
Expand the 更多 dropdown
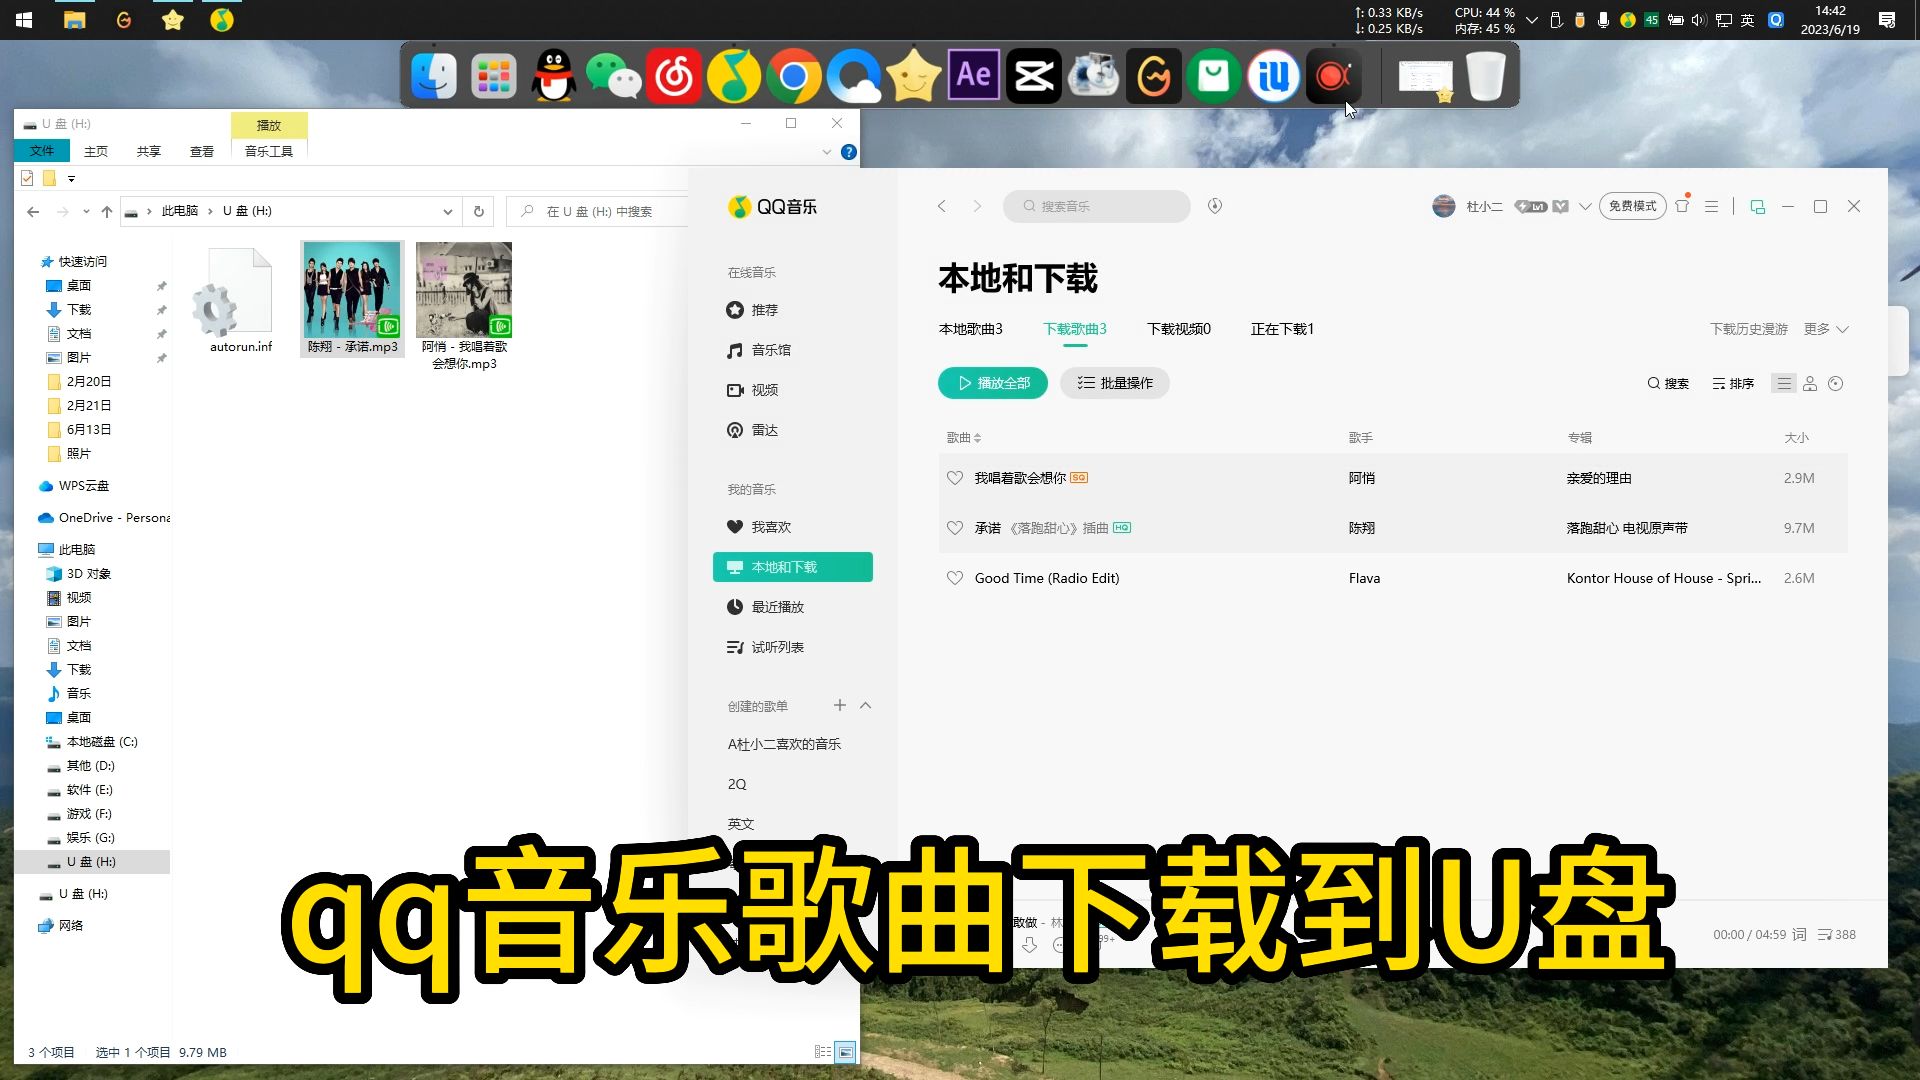[x=1826, y=329]
